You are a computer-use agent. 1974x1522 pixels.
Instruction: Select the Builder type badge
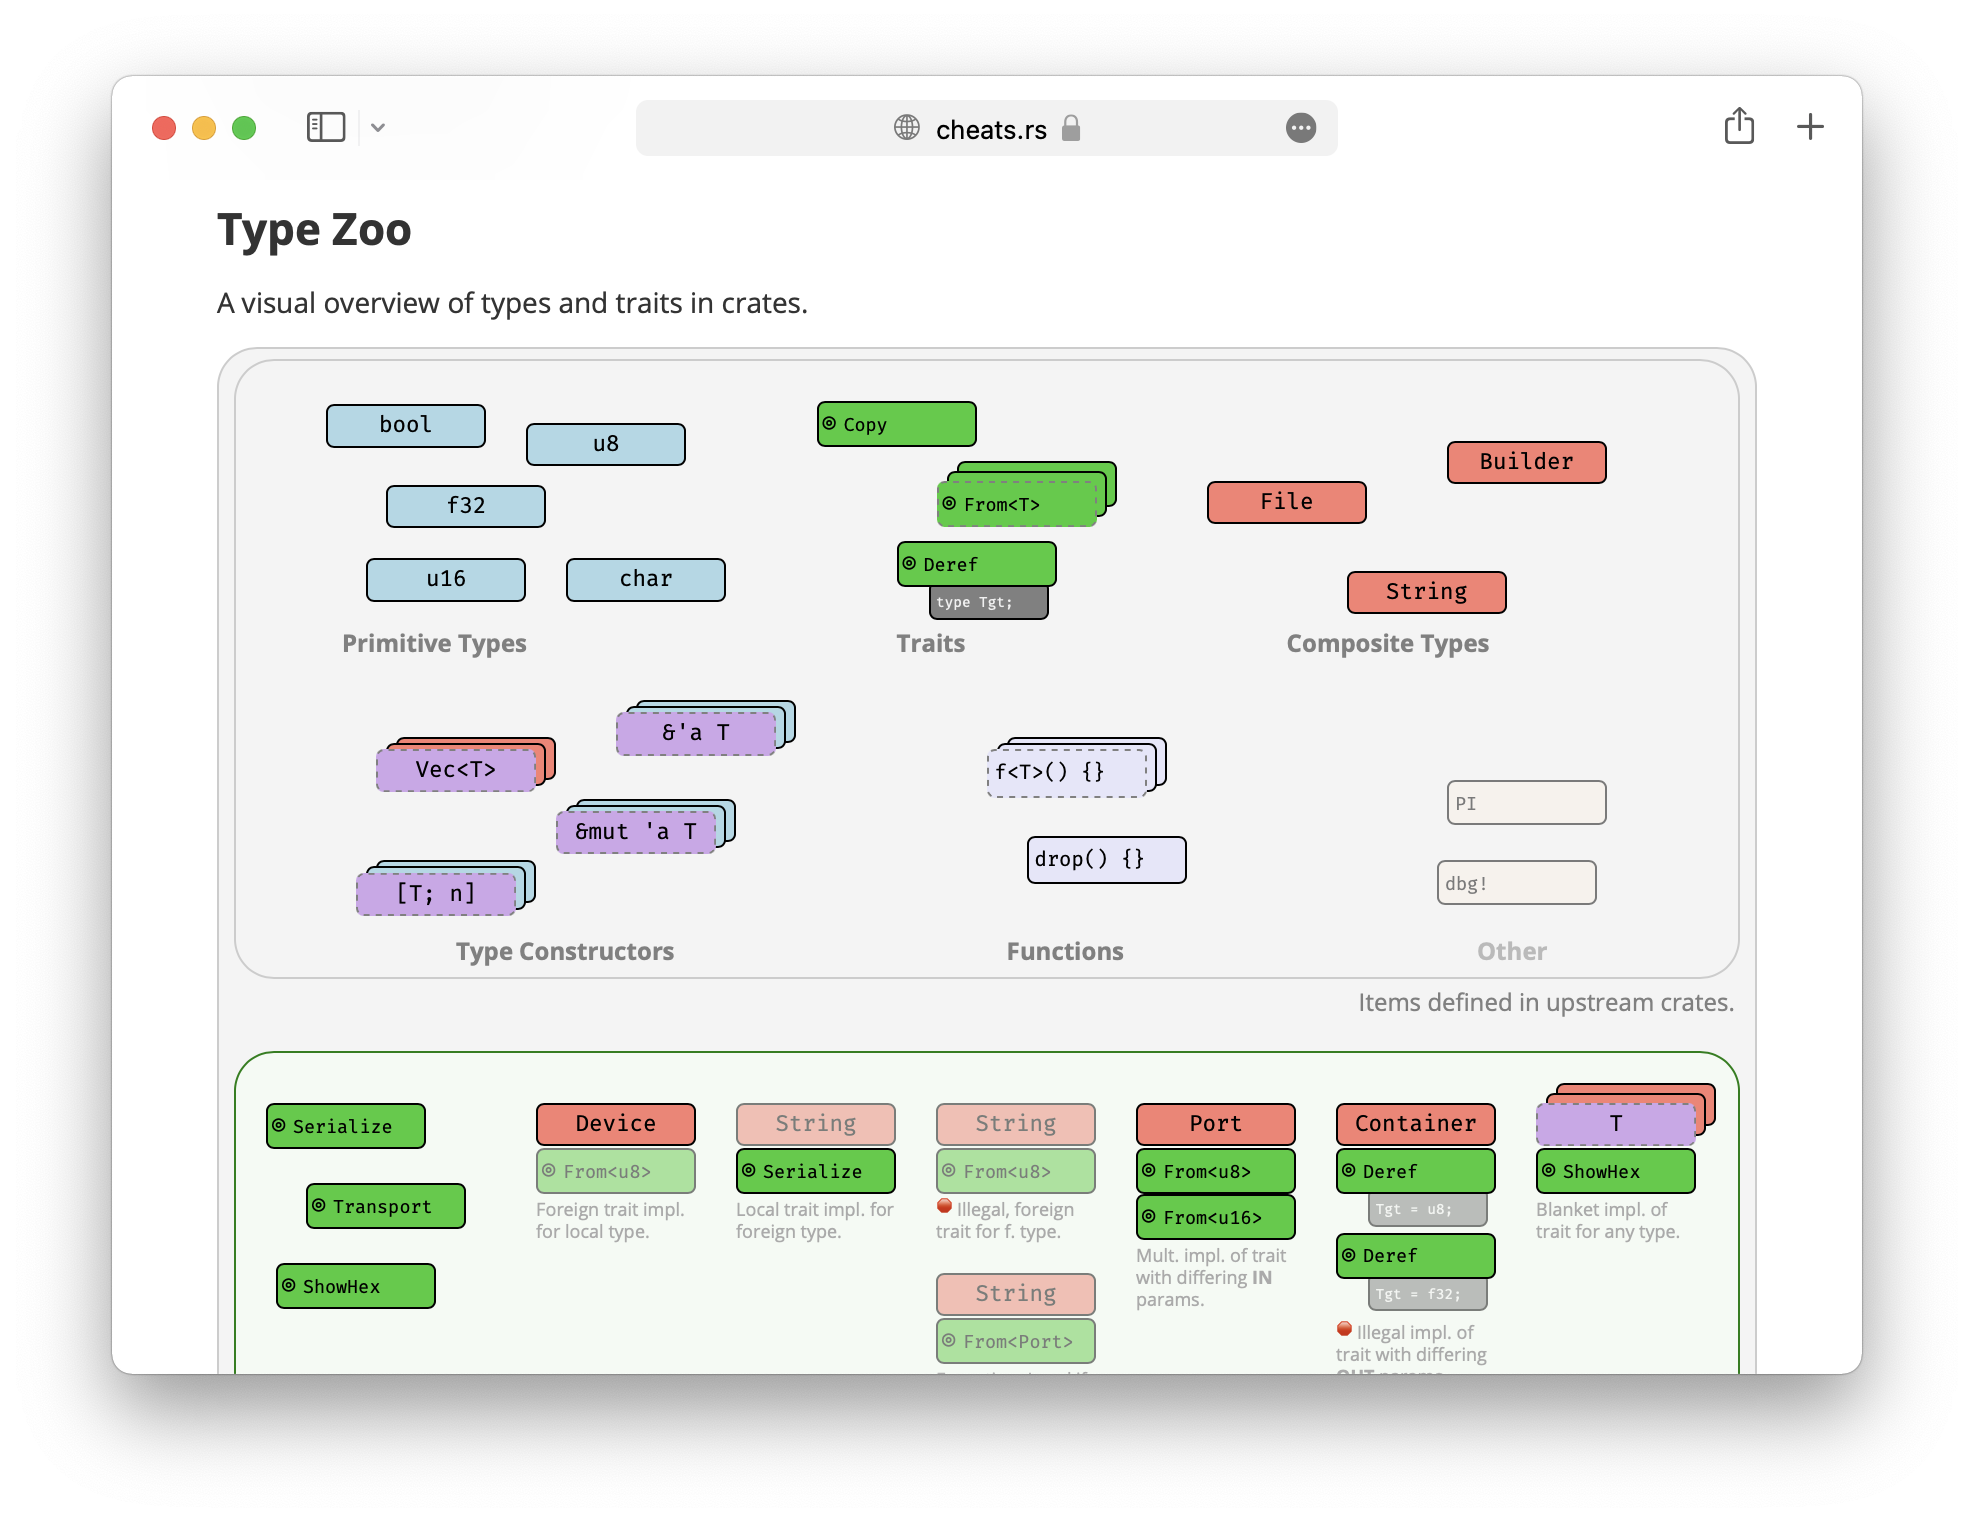pyautogui.click(x=1526, y=461)
